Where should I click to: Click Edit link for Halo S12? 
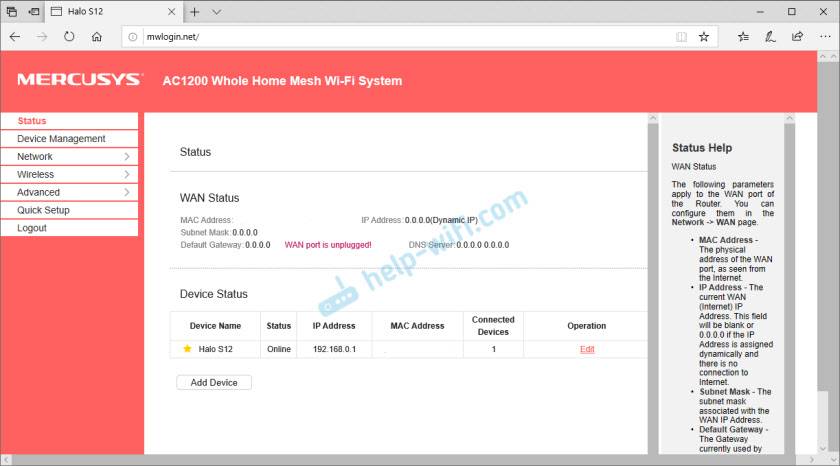[587, 349]
